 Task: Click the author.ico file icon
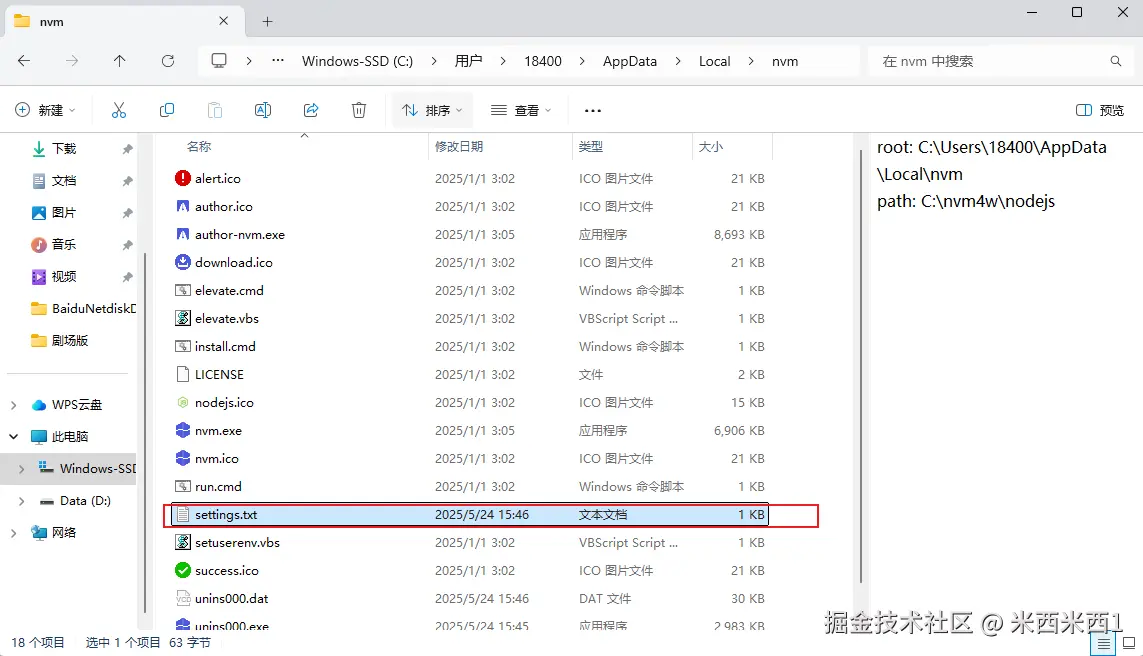point(183,206)
